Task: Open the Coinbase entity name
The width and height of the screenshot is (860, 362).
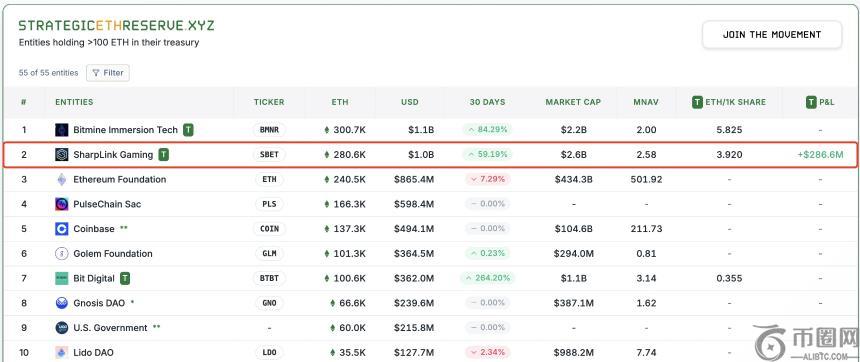Action: pos(94,229)
